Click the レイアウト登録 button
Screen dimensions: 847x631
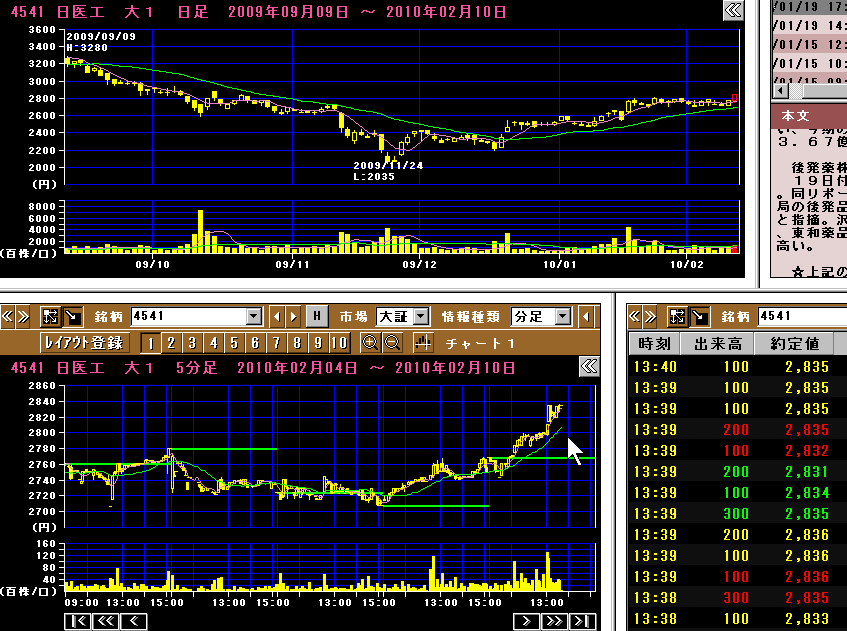point(85,343)
